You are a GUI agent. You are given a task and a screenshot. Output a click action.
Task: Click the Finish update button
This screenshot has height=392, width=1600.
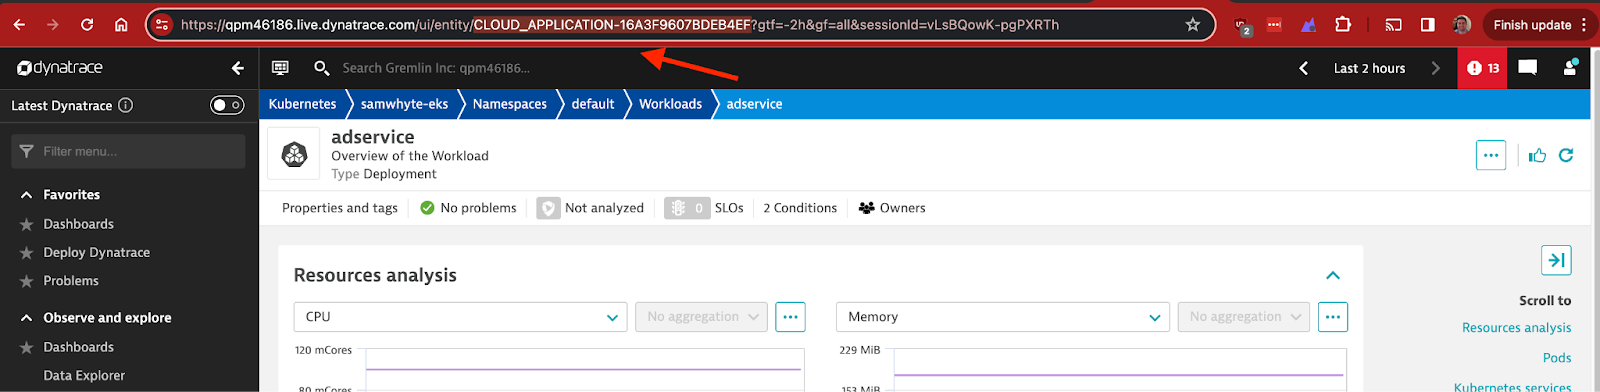pyautogui.click(x=1532, y=25)
